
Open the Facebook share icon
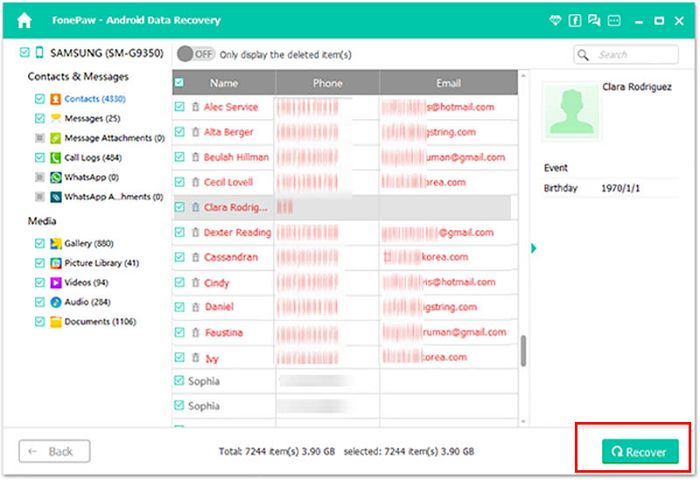click(x=575, y=21)
